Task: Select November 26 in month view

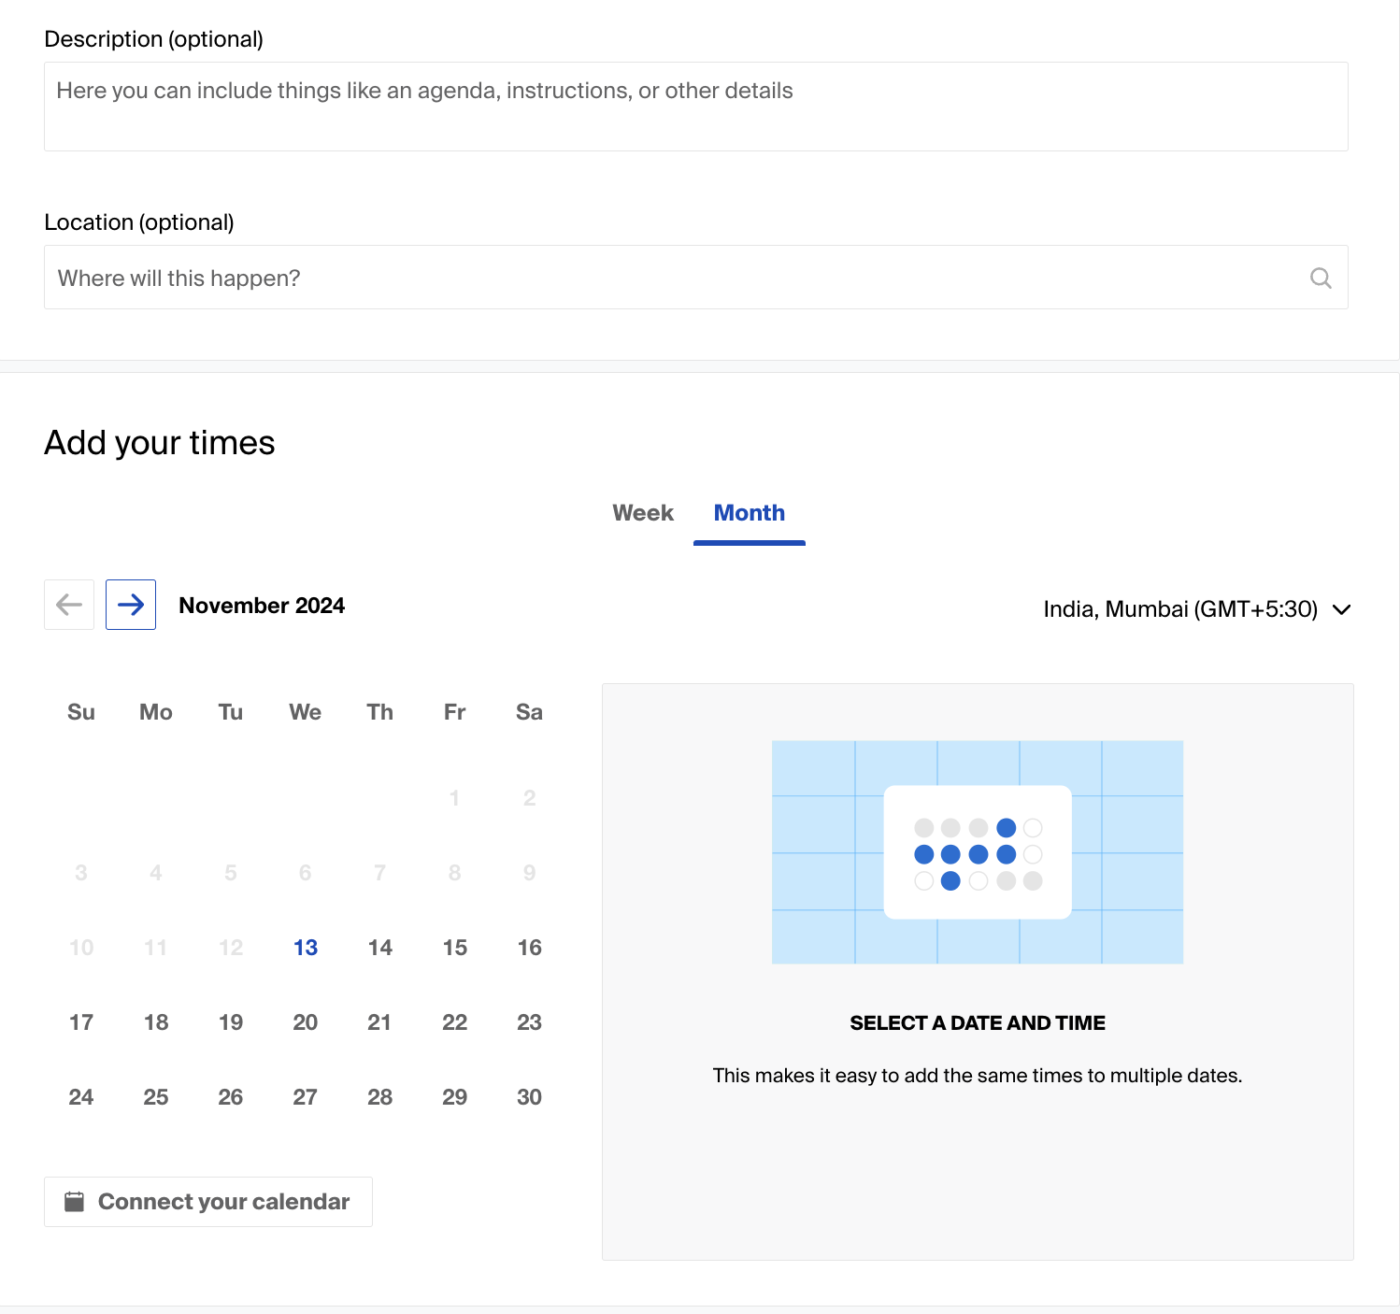Action: pos(230,1097)
